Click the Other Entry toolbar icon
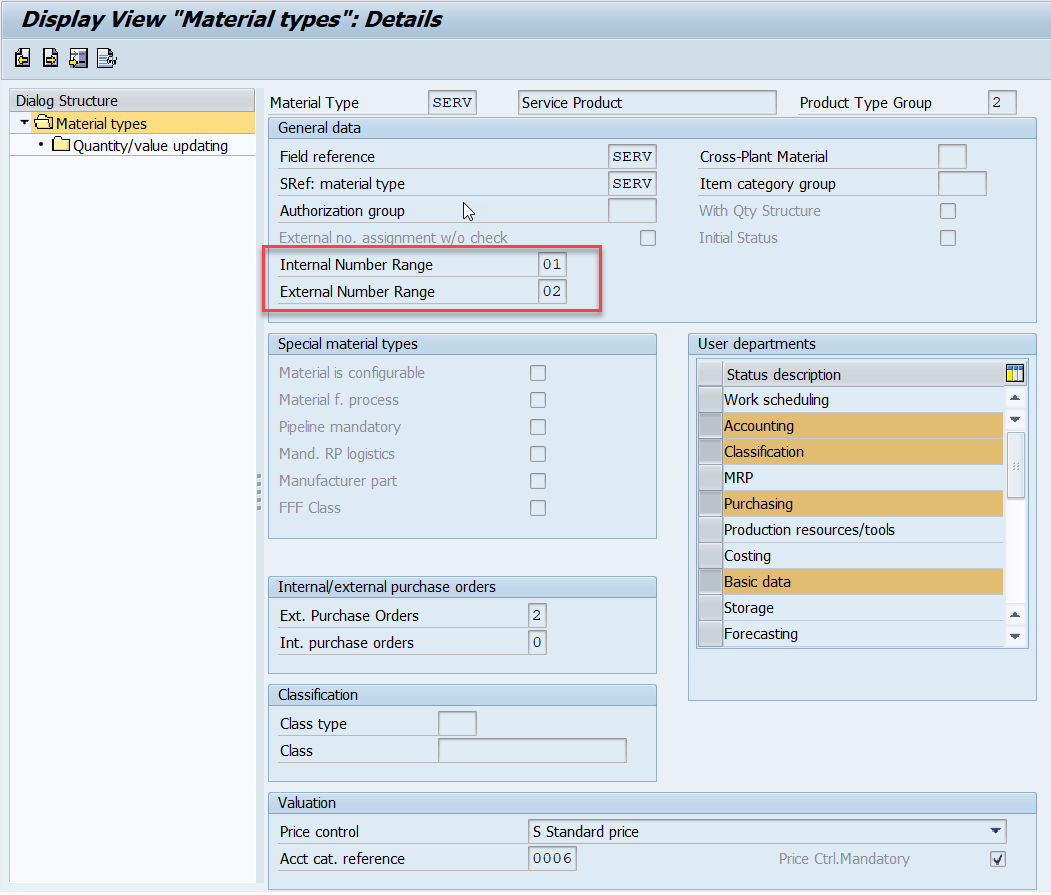This screenshot has height=895, width=1051. pos(79,59)
